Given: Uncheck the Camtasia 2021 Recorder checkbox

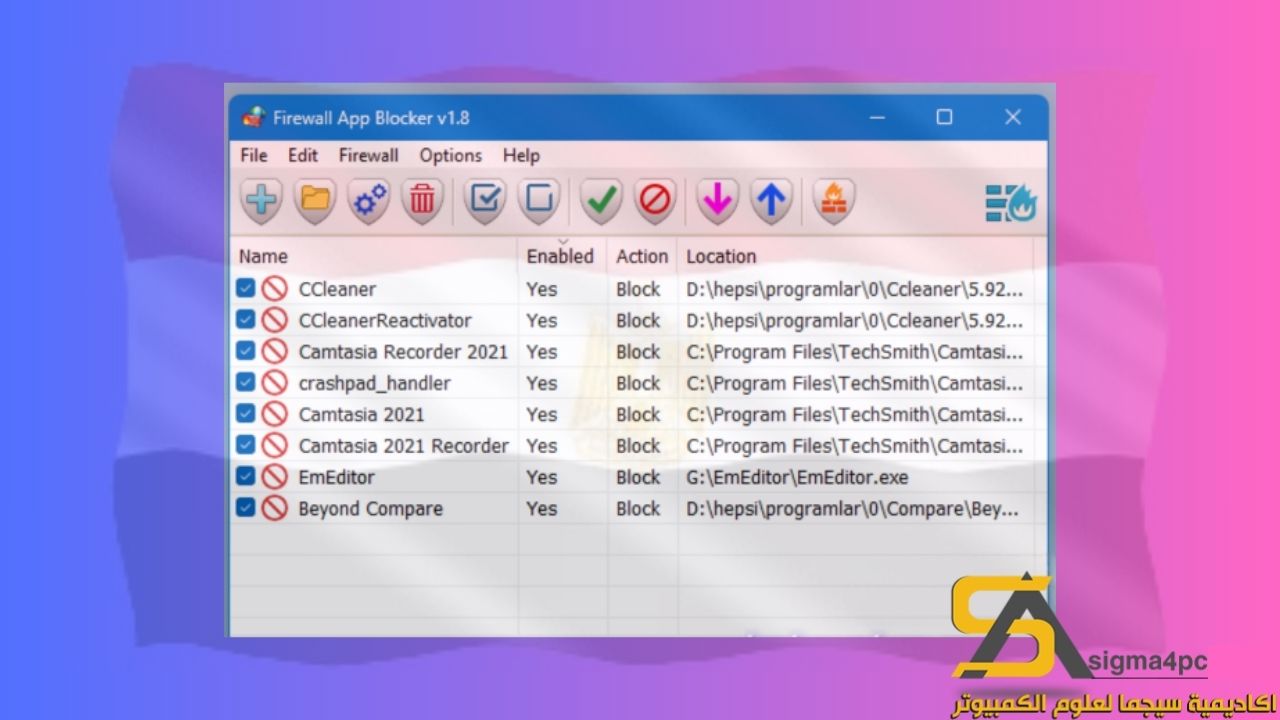Looking at the screenshot, I should tap(246, 445).
